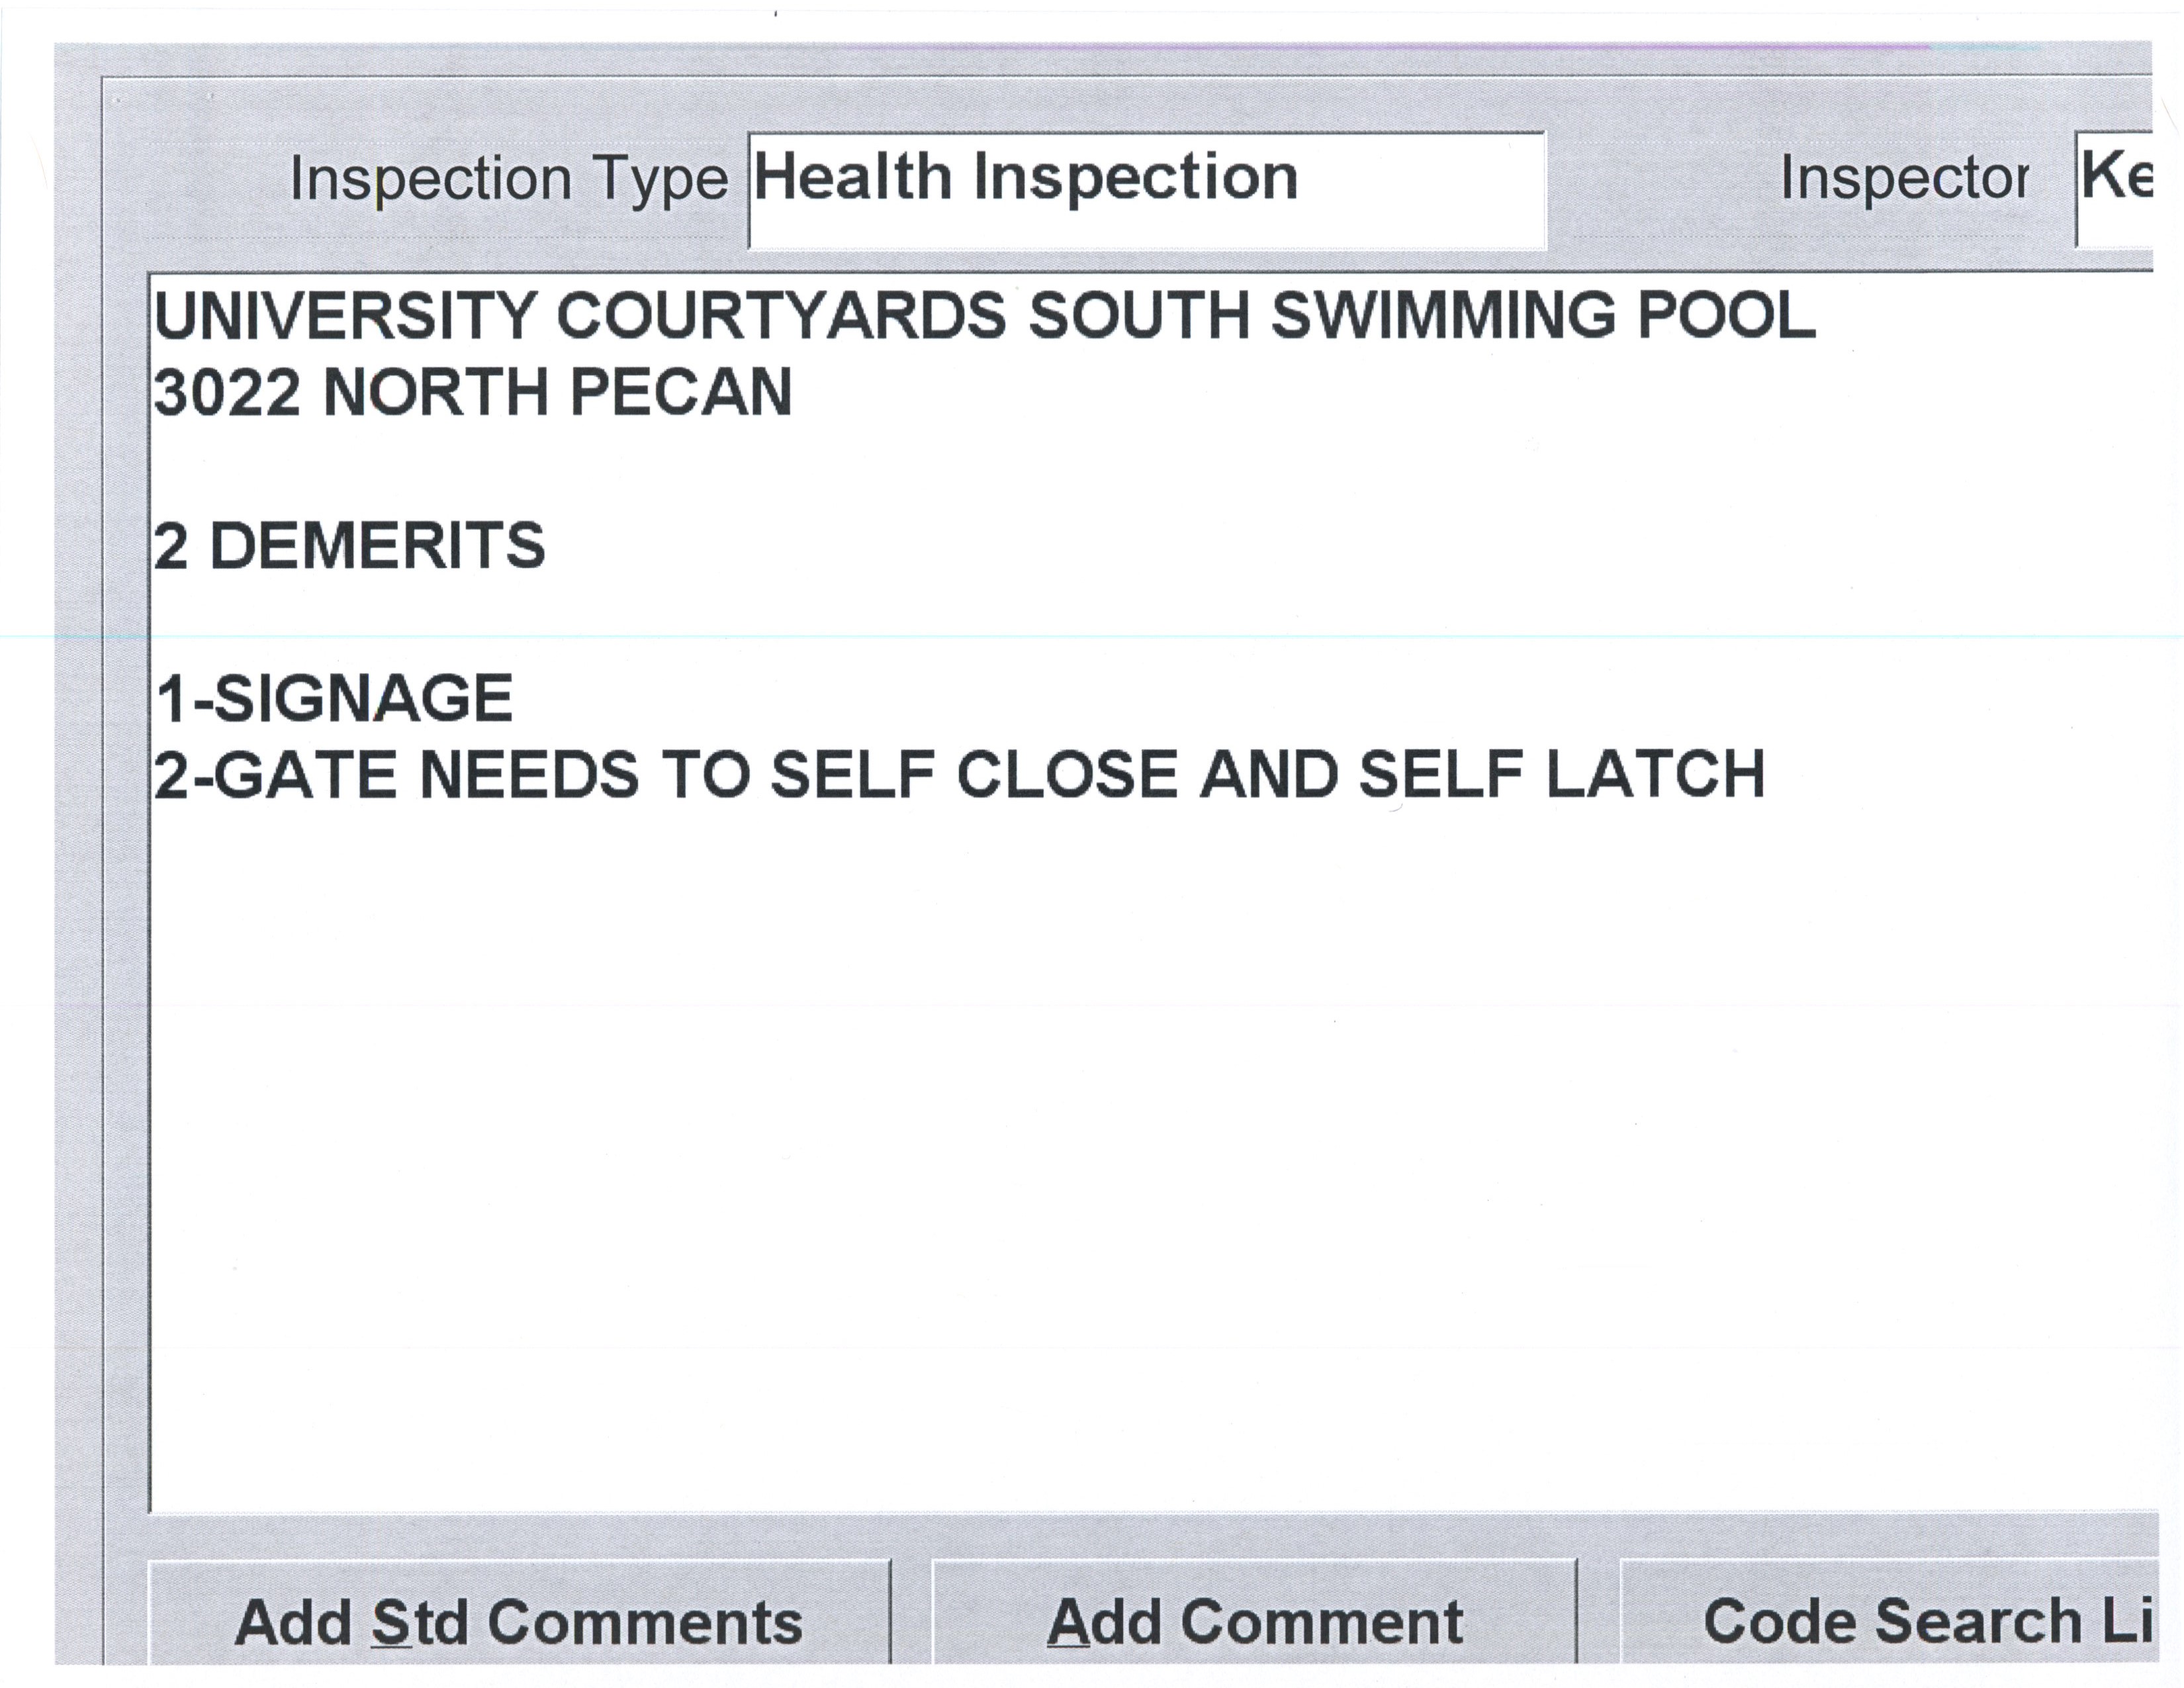Click the word LATCH in comments
This screenshot has height=1688, width=2184.
click(1655, 776)
